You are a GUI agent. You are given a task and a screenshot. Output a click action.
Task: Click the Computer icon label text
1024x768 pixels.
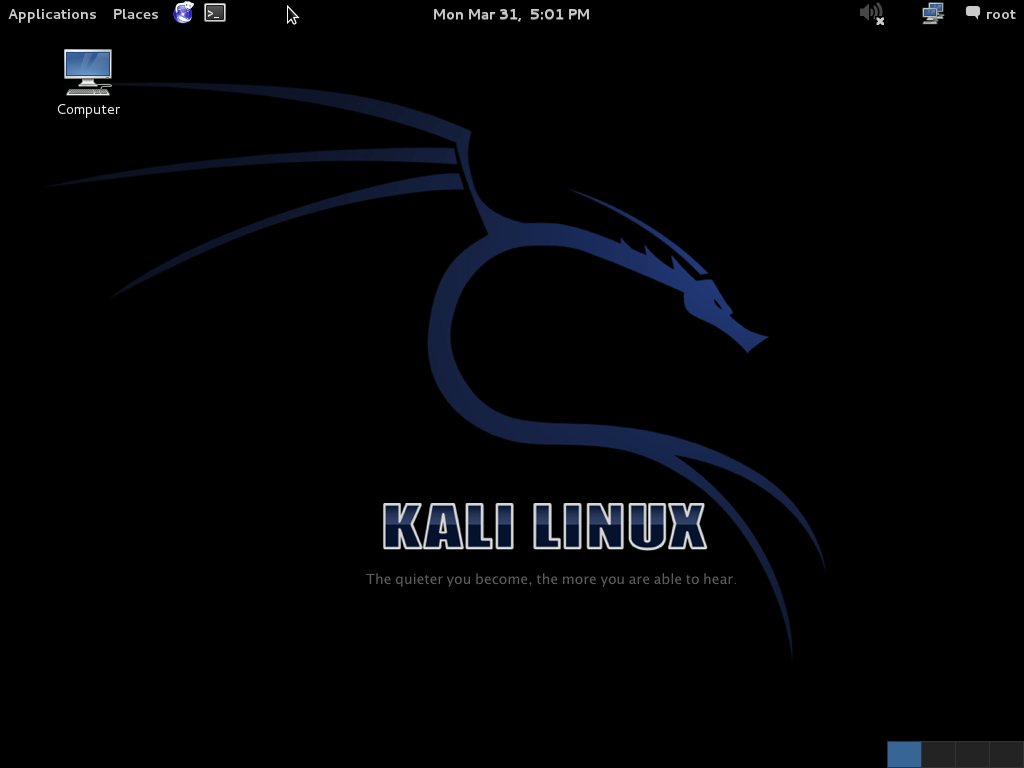point(88,109)
